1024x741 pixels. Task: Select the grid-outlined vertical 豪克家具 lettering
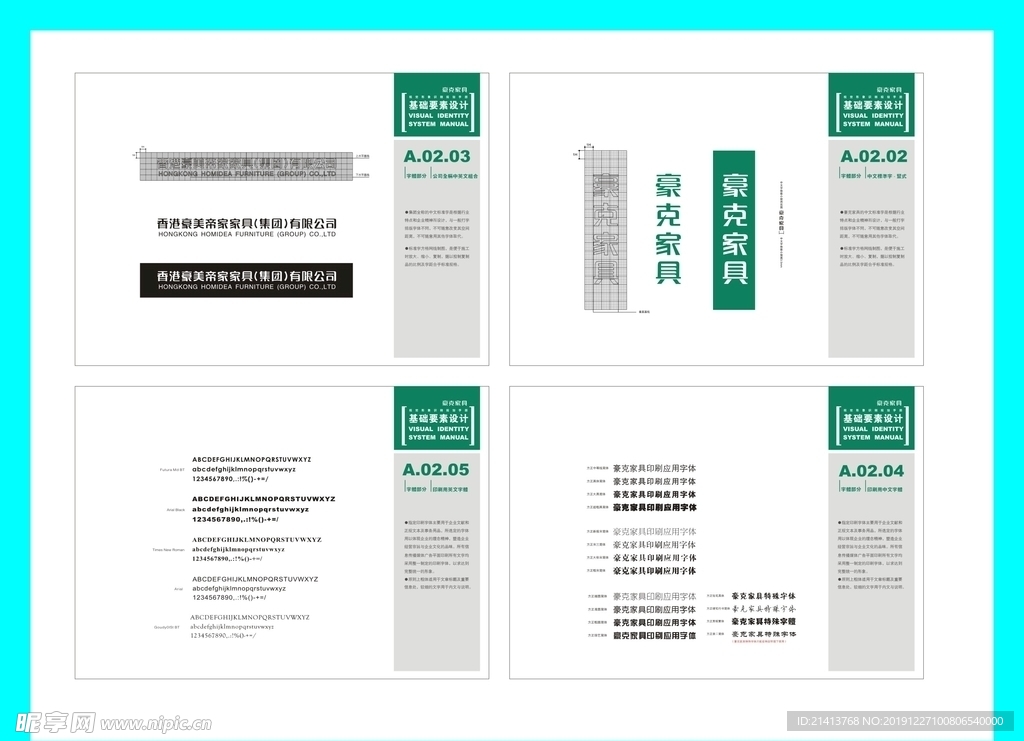pyautogui.click(x=605, y=229)
